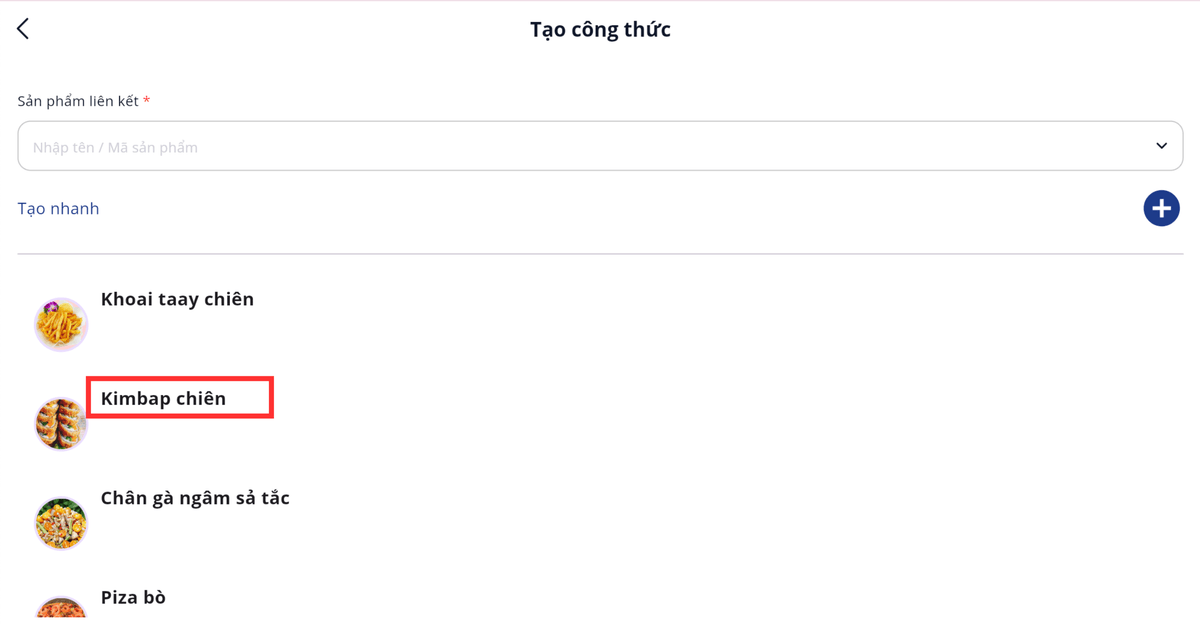Click the red required asterisk
Viewport: 1200px width, 624px height.
pyautogui.click(x=147, y=100)
